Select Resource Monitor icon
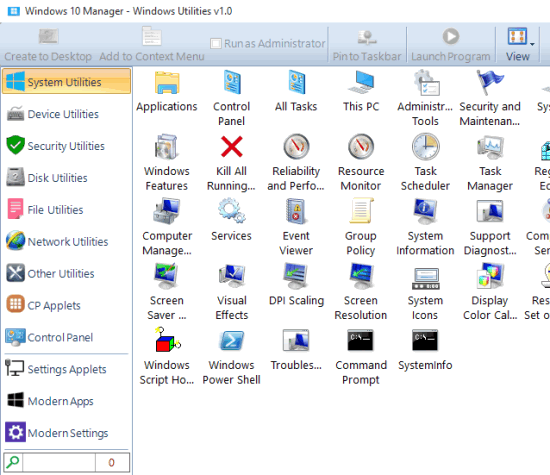 click(x=361, y=147)
